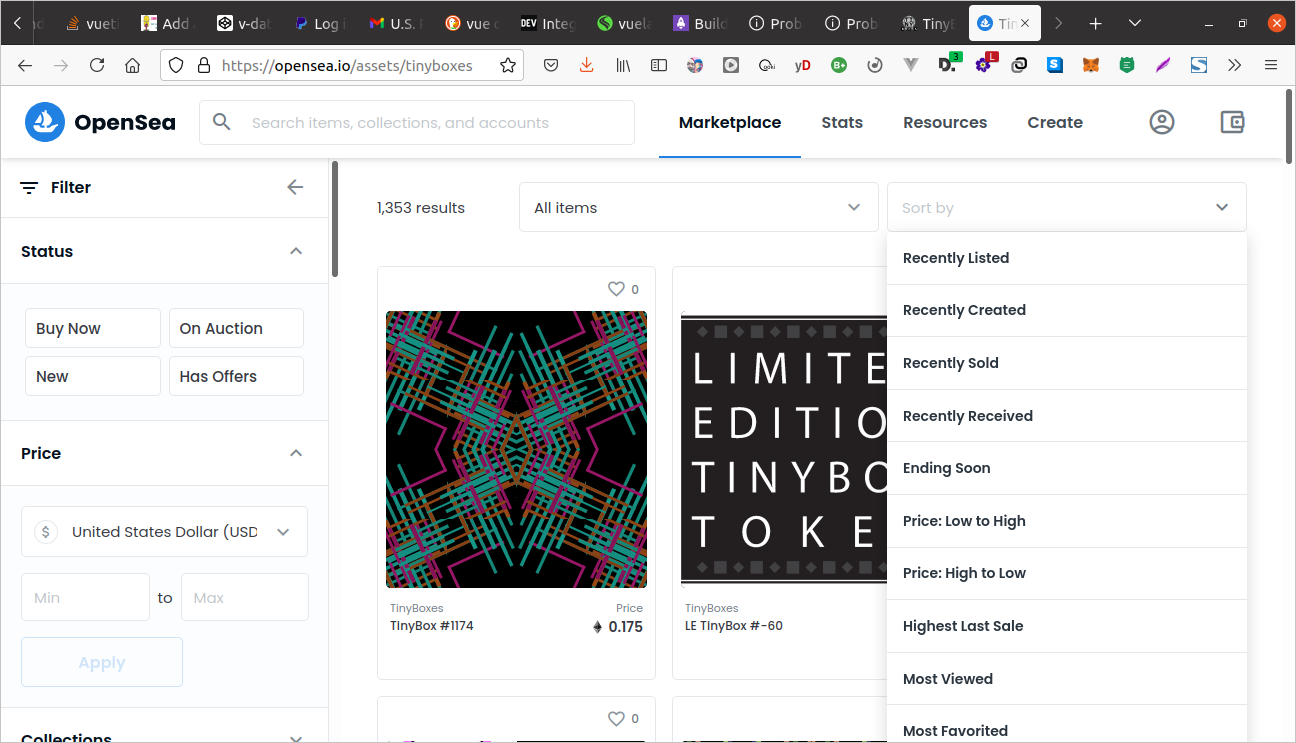Image resolution: width=1296 pixels, height=743 pixels.
Task: Click the OpenSea logo icon
Action: click(x=45, y=122)
